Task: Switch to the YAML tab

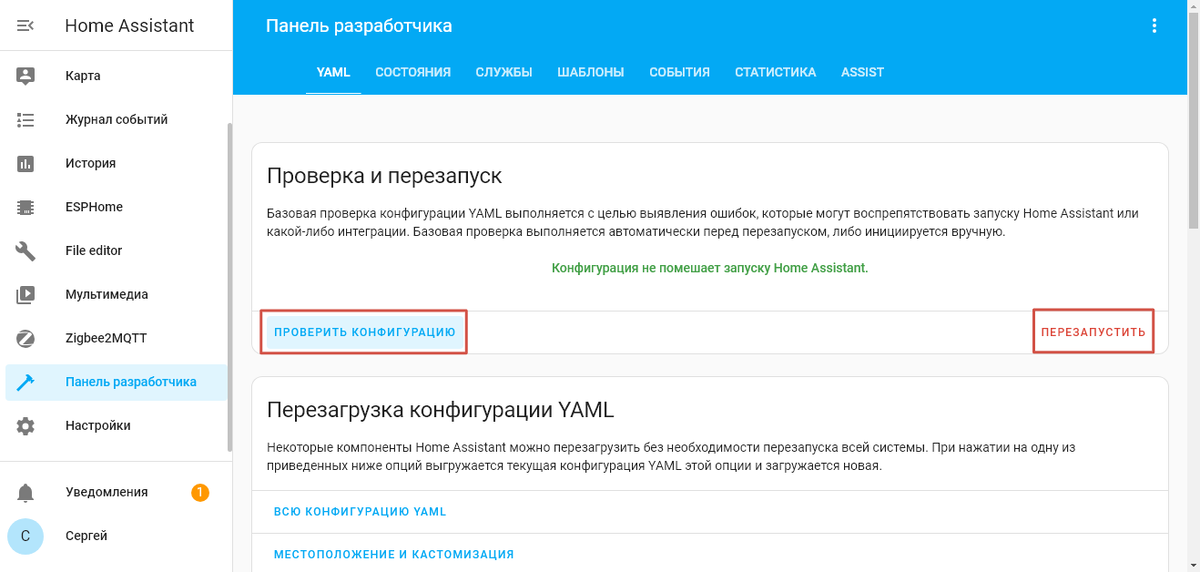Action: click(x=333, y=72)
